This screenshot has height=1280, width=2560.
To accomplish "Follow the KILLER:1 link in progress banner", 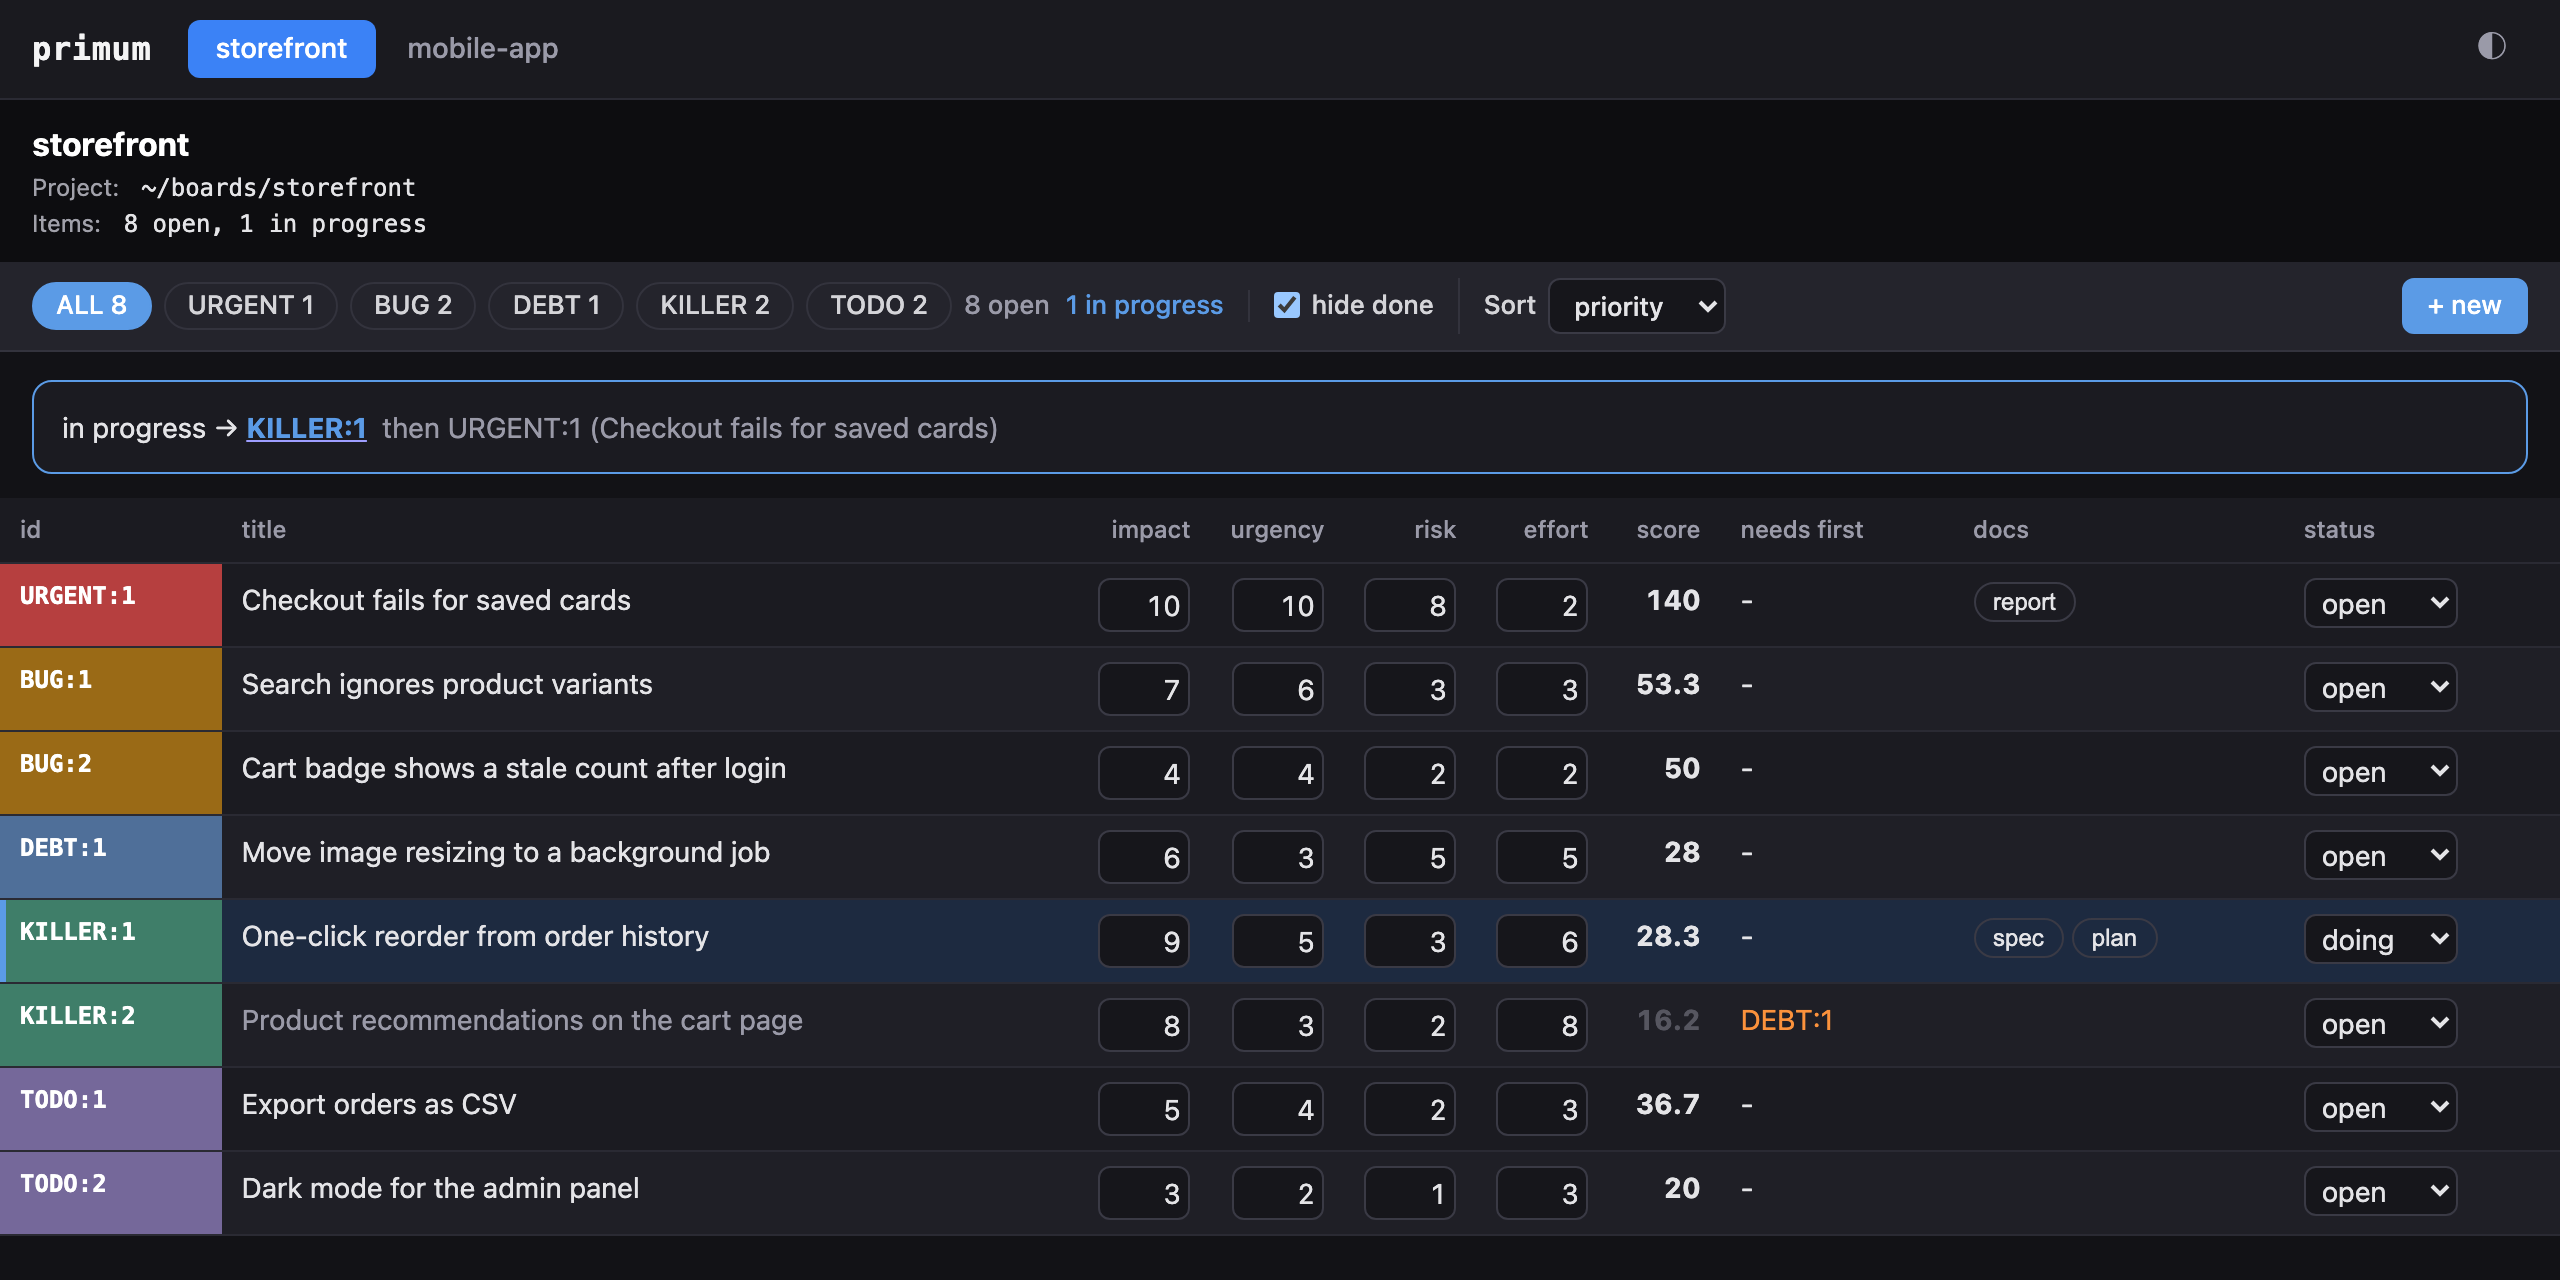I will pyautogui.click(x=306, y=428).
